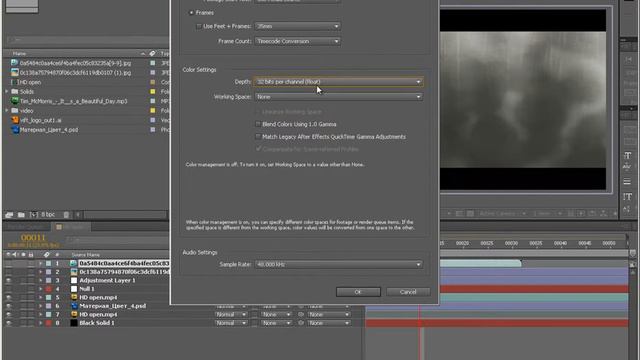Click red label swatch of Null 1 layer
This screenshot has width=640, height=360.
(48, 289)
